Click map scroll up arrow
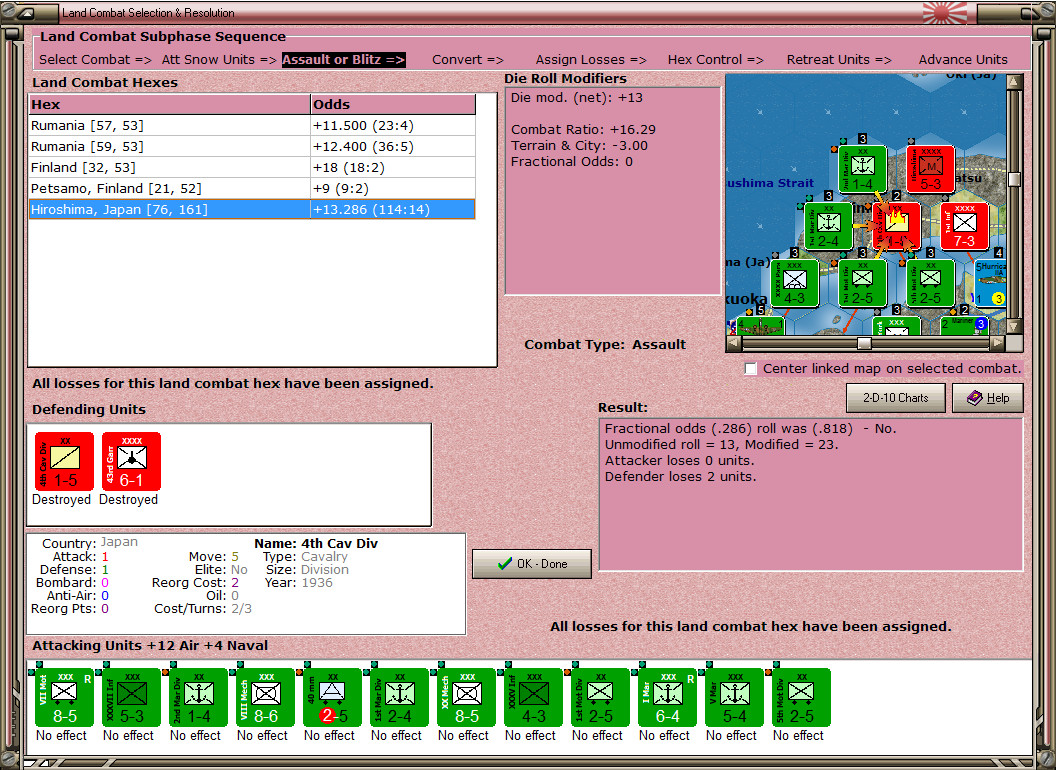Image resolution: width=1056 pixels, height=770 pixels. (x=1014, y=82)
